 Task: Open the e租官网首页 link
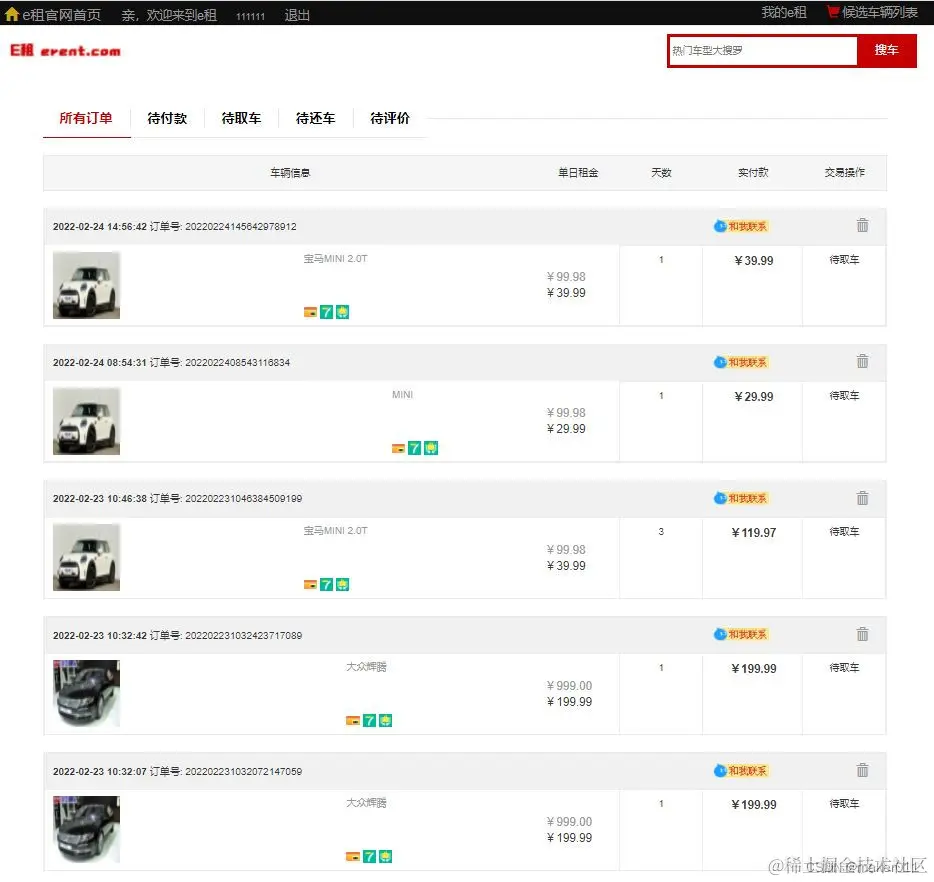click(61, 15)
